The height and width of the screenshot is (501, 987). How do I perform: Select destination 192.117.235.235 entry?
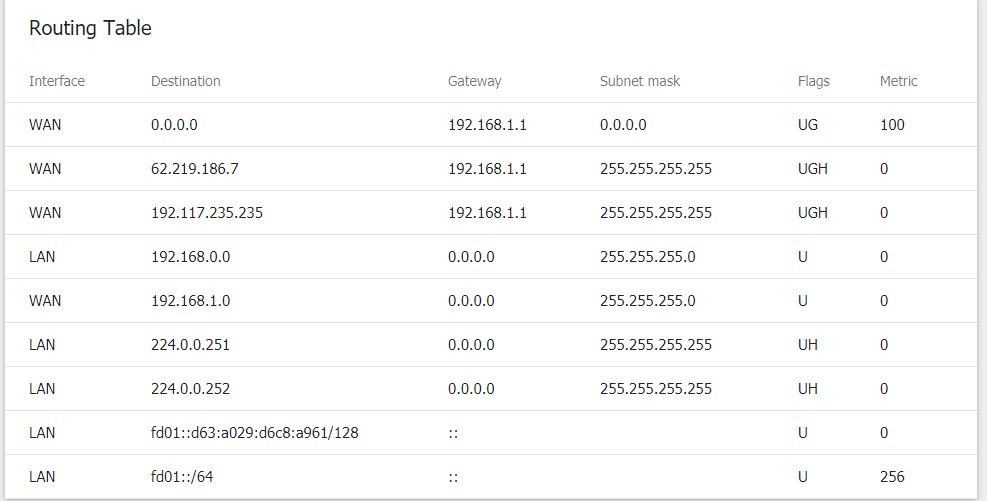point(206,213)
